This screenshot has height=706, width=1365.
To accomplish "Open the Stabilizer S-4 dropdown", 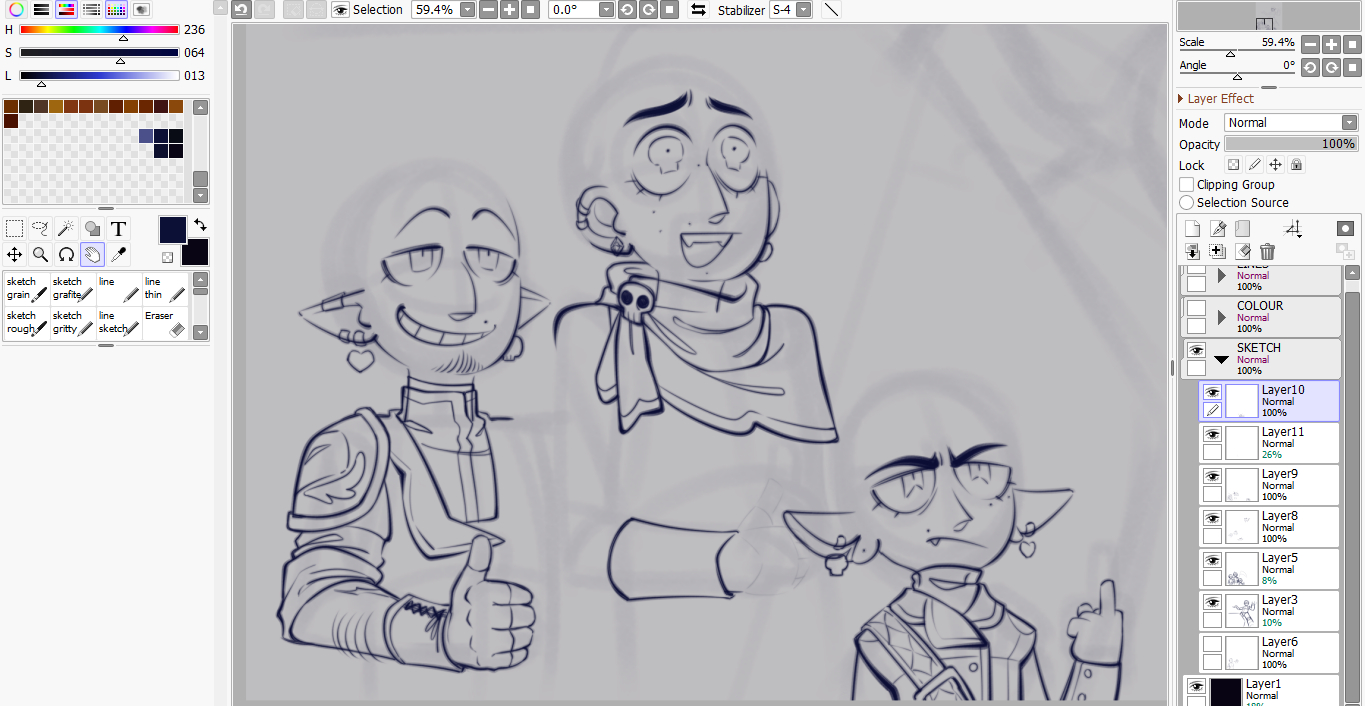I will click(x=790, y=10).
